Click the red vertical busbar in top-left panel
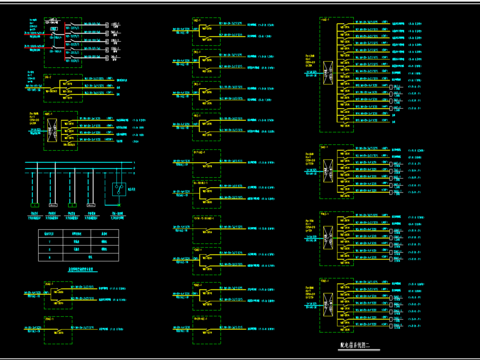The image size is (480, 360). [65, 42]
